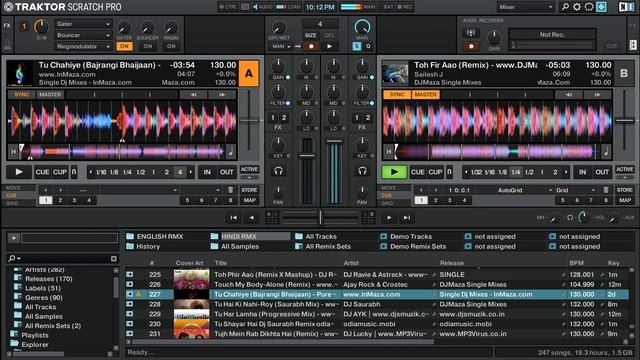Jump to next cue point on Deck B

[436, 190]
